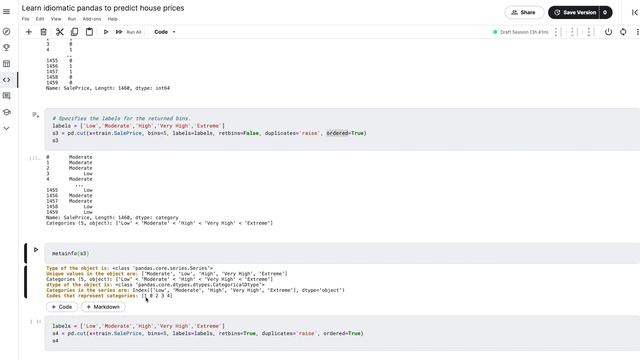The height and width of the screenshot is (360, 640).
Task: Collapse the right side panel
Action: click(634, 12)
